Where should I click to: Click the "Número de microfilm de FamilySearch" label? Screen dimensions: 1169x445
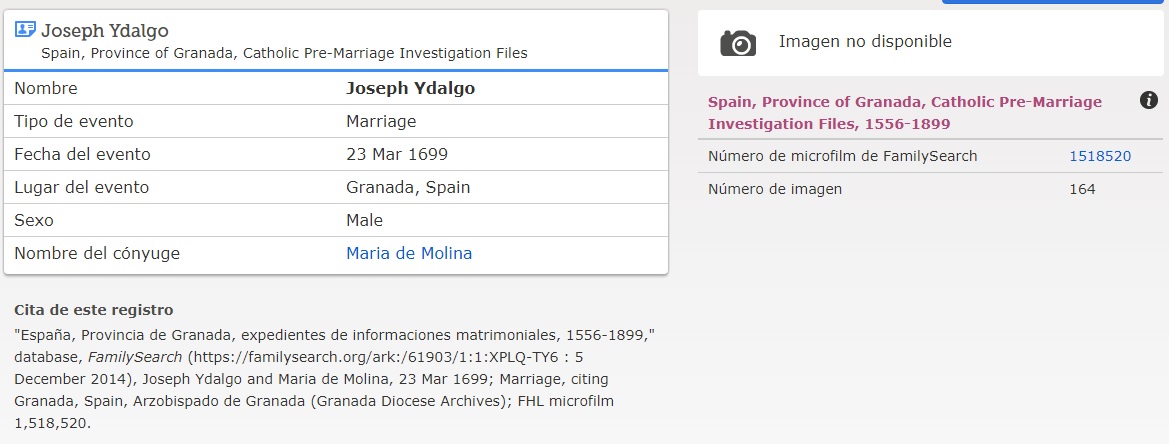842,156
